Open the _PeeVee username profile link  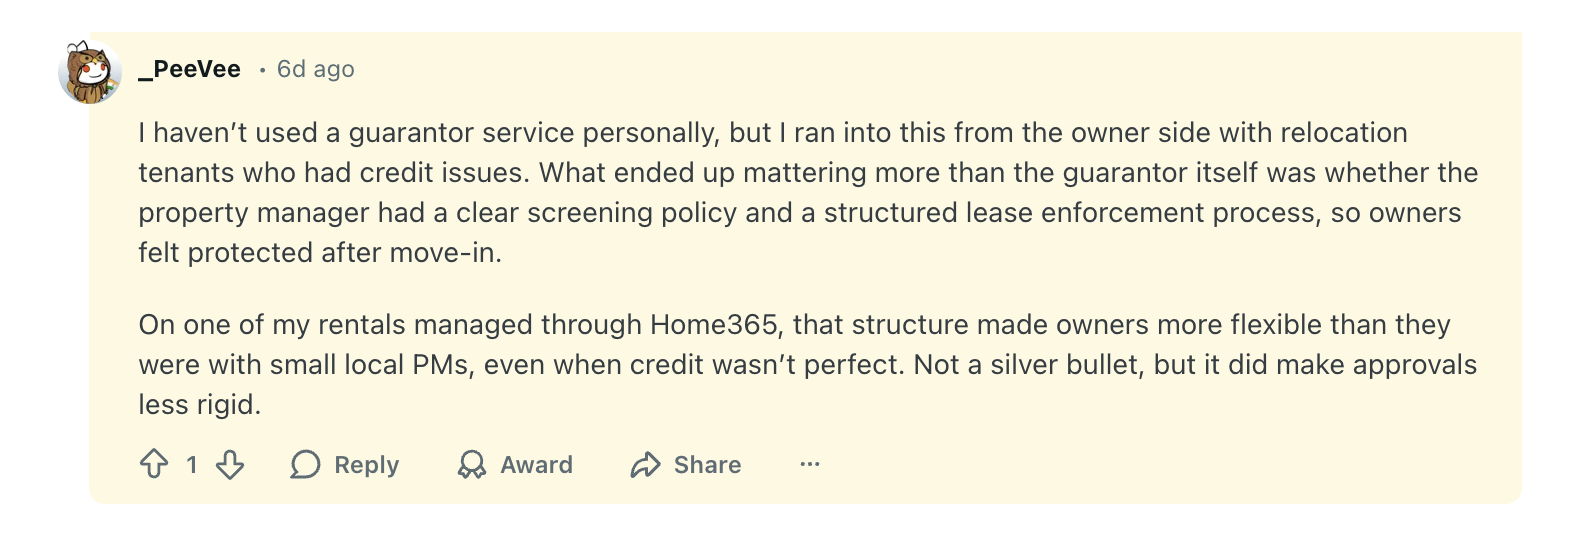190,69
